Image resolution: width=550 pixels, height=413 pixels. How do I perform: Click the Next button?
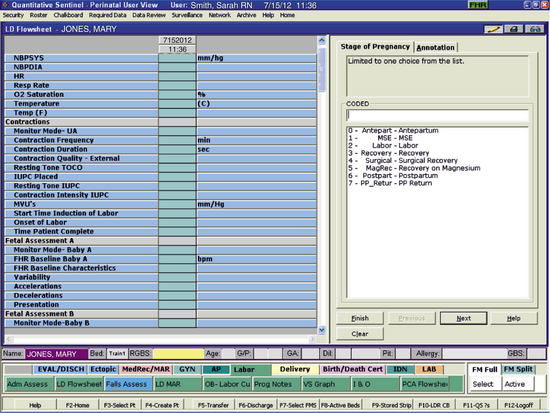tap(464, 318)
